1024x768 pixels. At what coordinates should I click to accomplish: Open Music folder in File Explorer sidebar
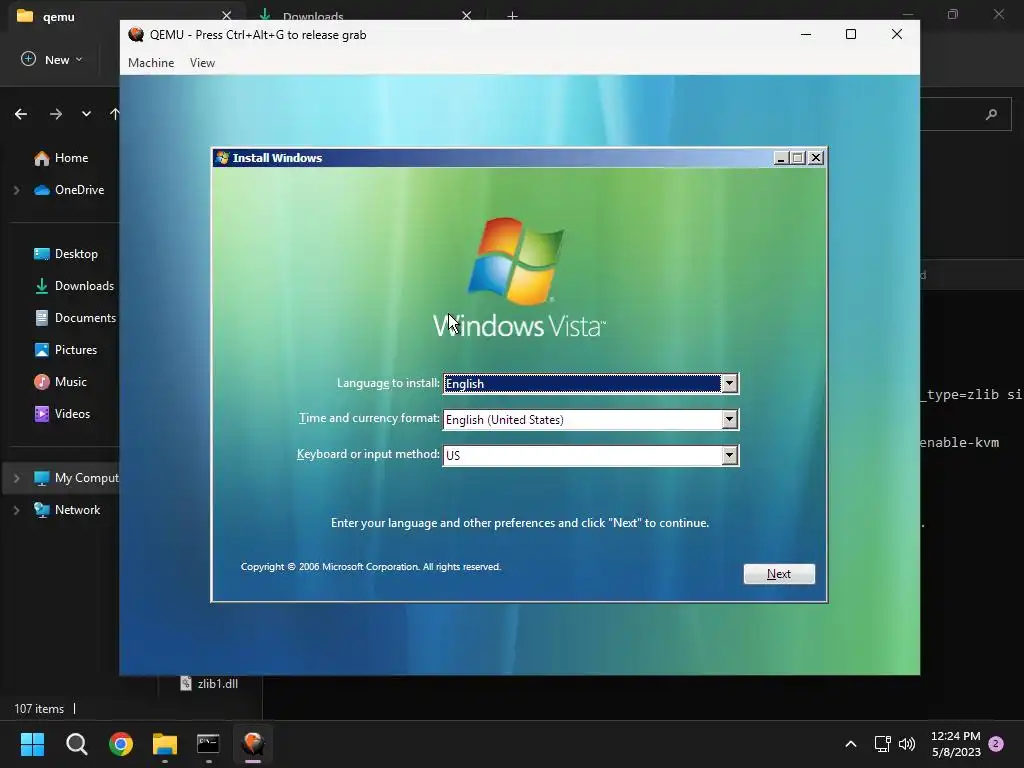pyautogui.click(x=61, y=382)
